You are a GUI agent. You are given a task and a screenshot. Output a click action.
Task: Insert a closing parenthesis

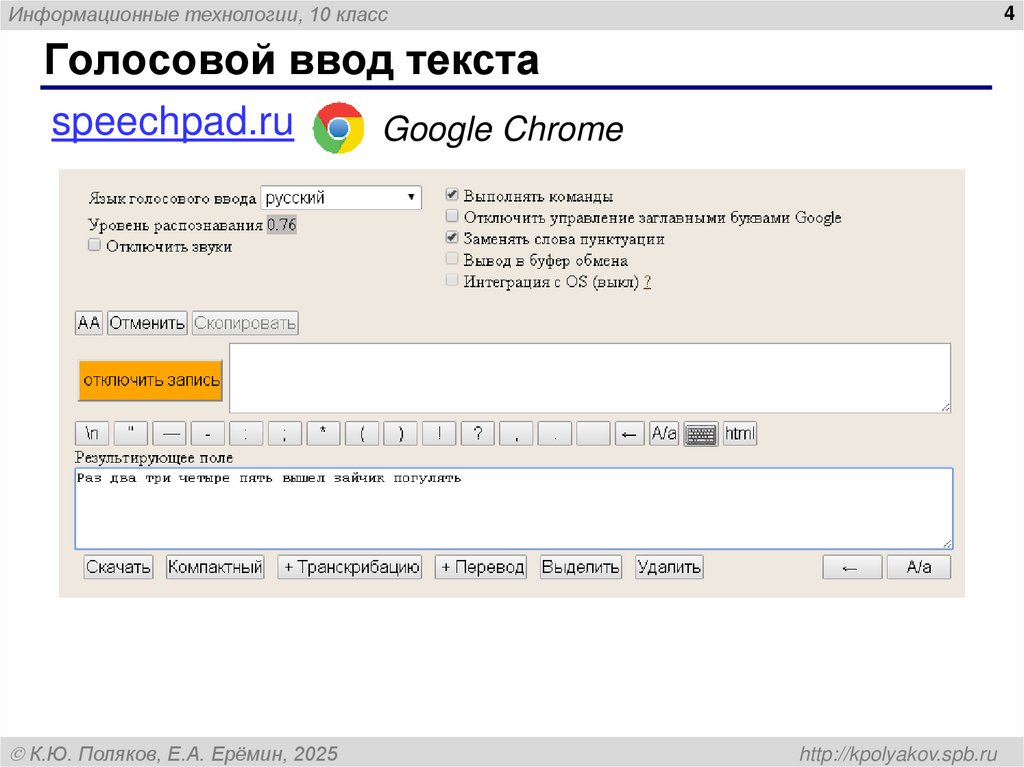[x=400, y=434]
